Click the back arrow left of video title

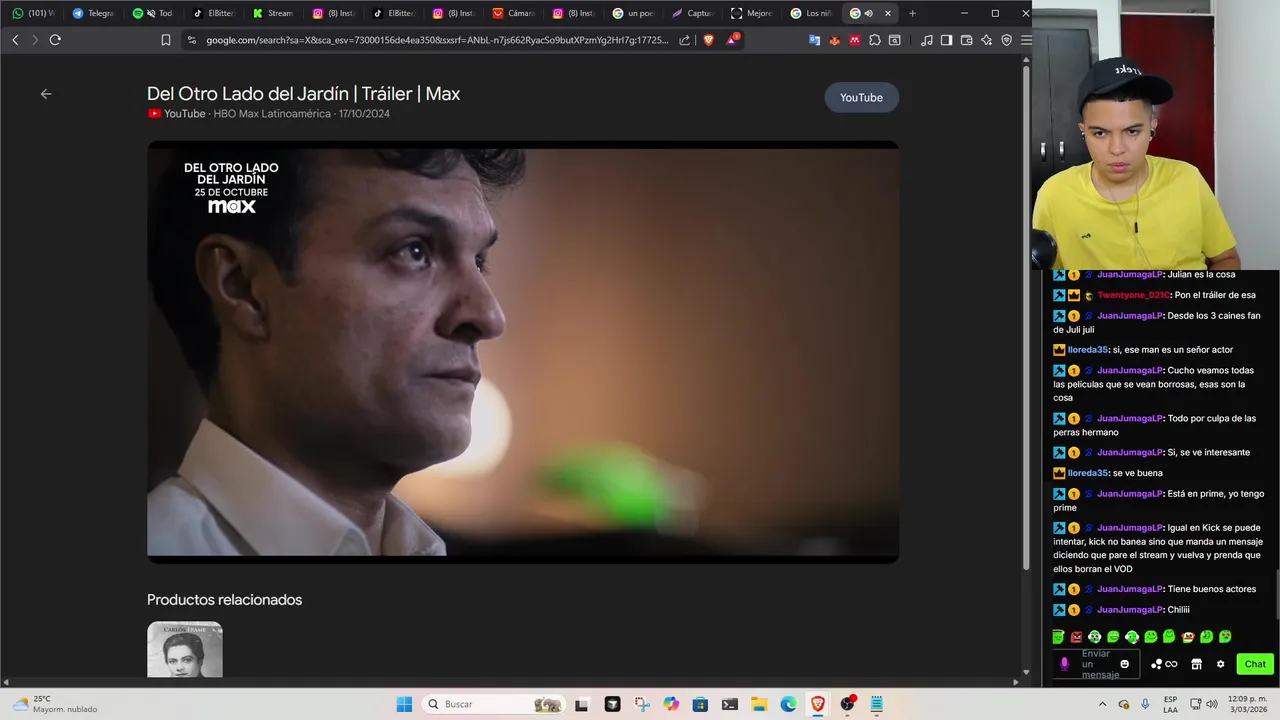coord(46,94)
